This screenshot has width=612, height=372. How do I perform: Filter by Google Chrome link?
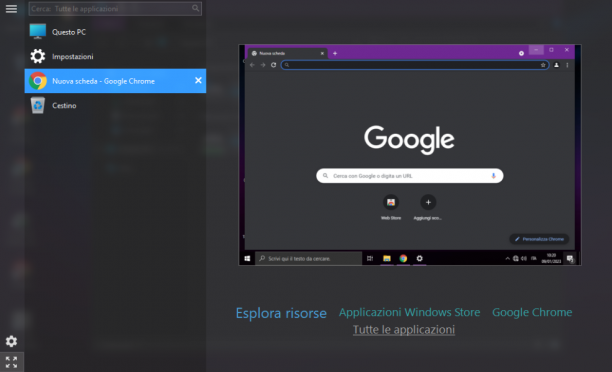pyautogui.click(x=532, y=312)
